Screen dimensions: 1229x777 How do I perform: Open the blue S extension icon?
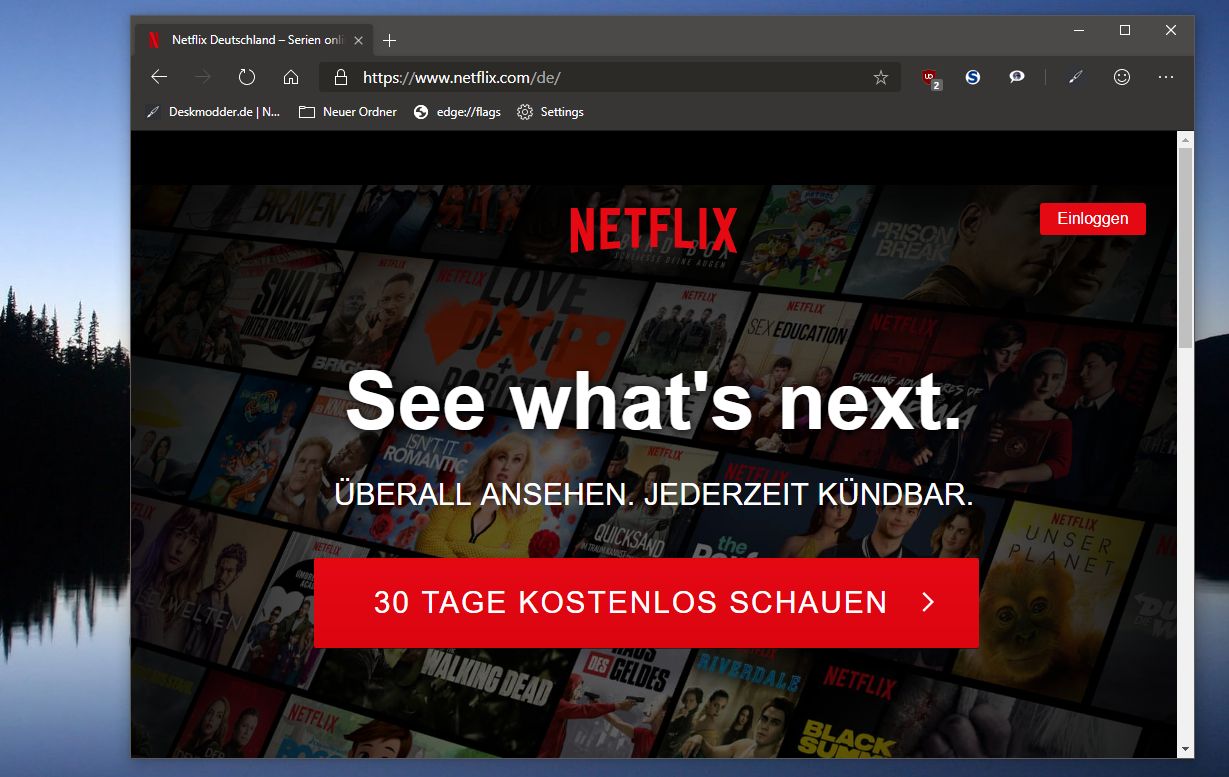(x=972, y=77)
